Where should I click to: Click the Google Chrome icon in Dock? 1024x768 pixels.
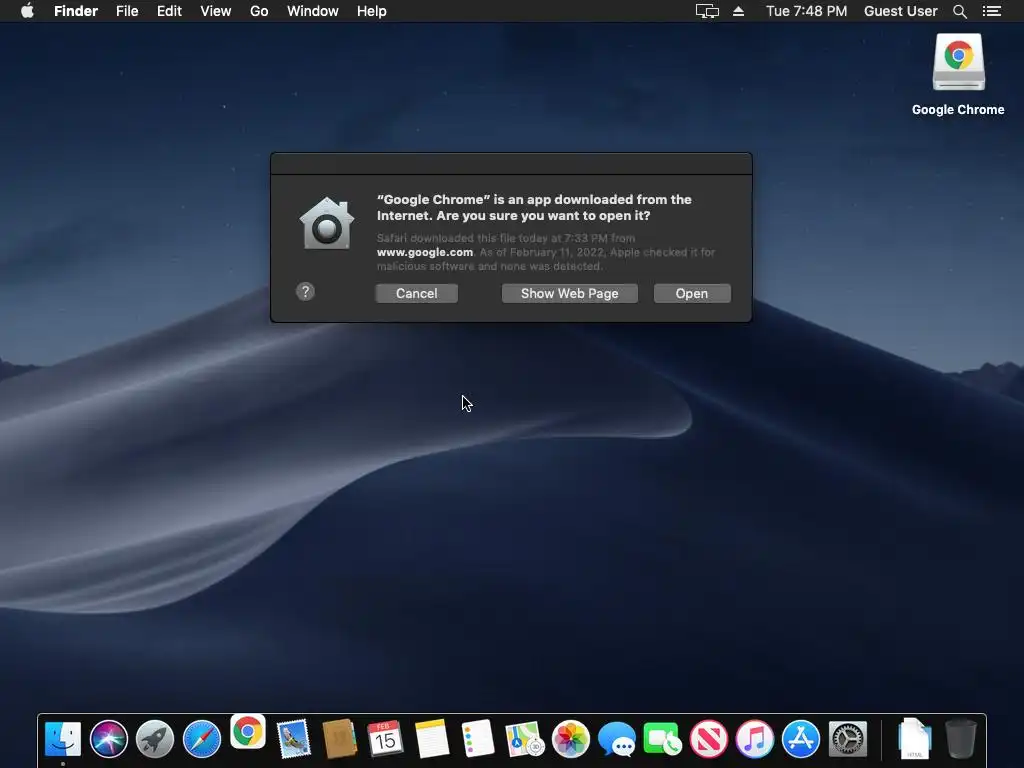248,732
